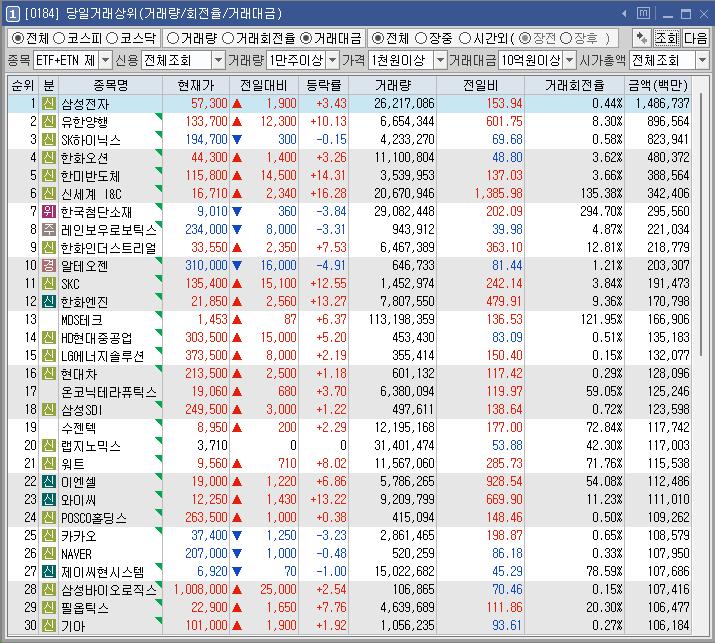Click the 신 badge icon for 삼성SDI
Image resolution: width=715 pixels, height=643 pixels.
(x=49, y=410)
